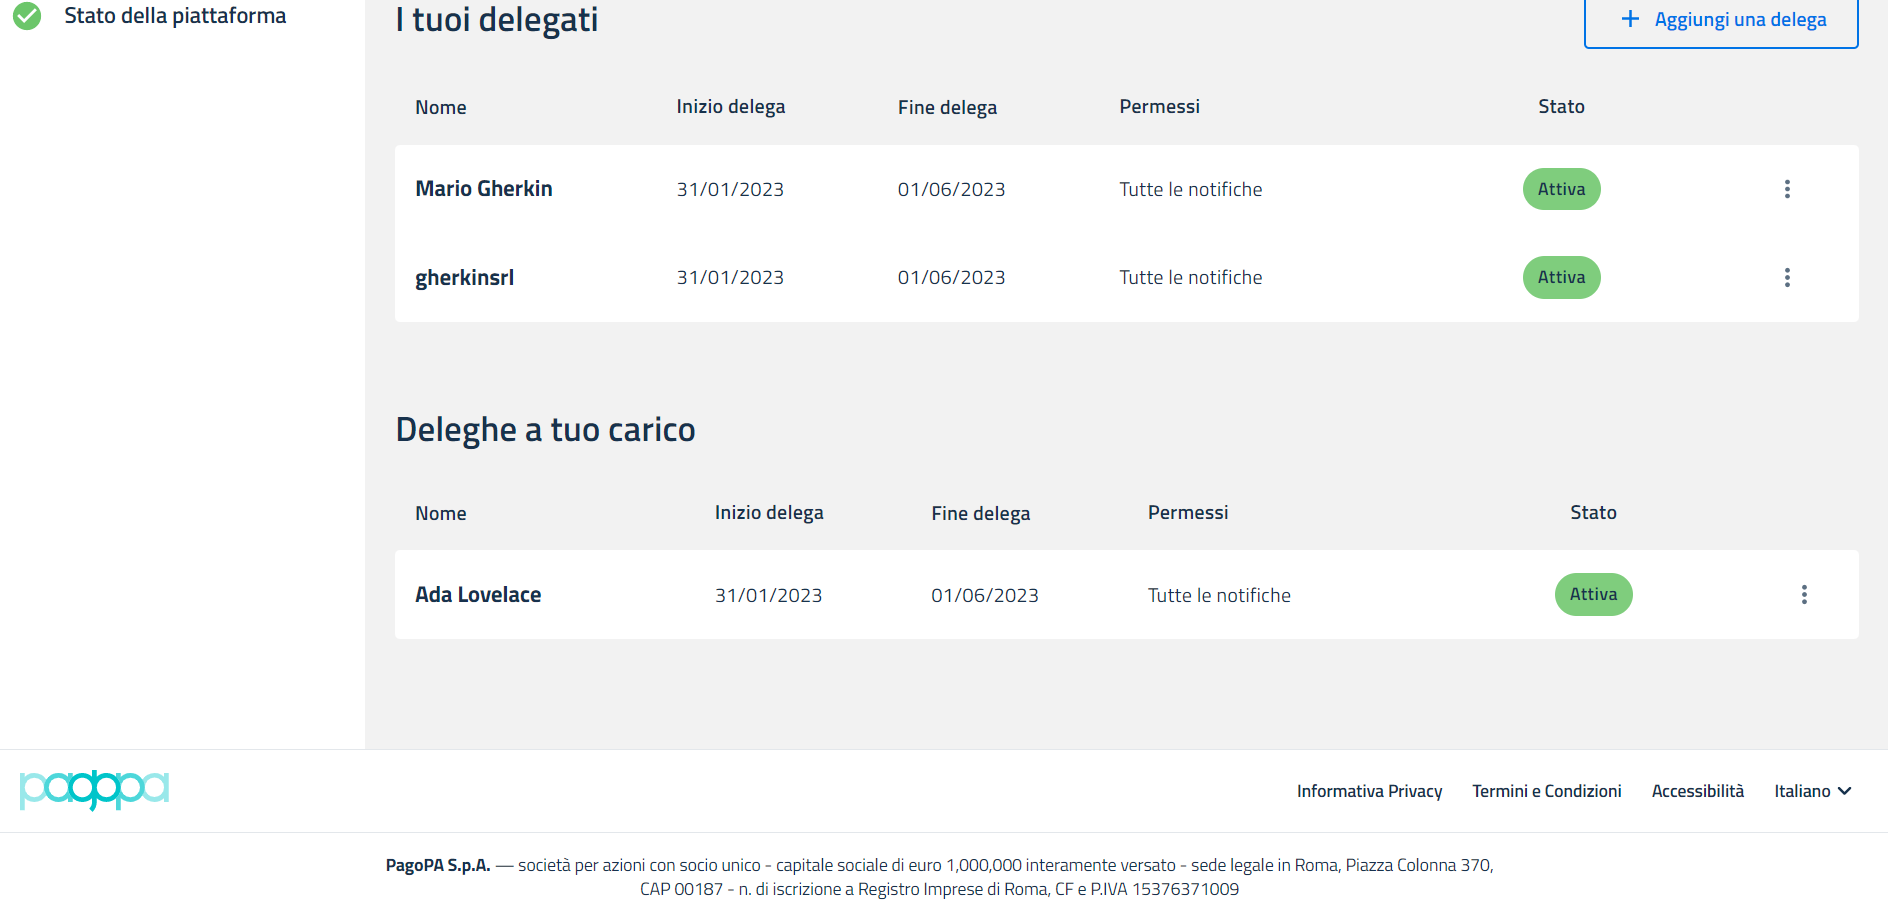
Task: Open Stato della piattaforma in the sidebar
Action: pos(175,16)
